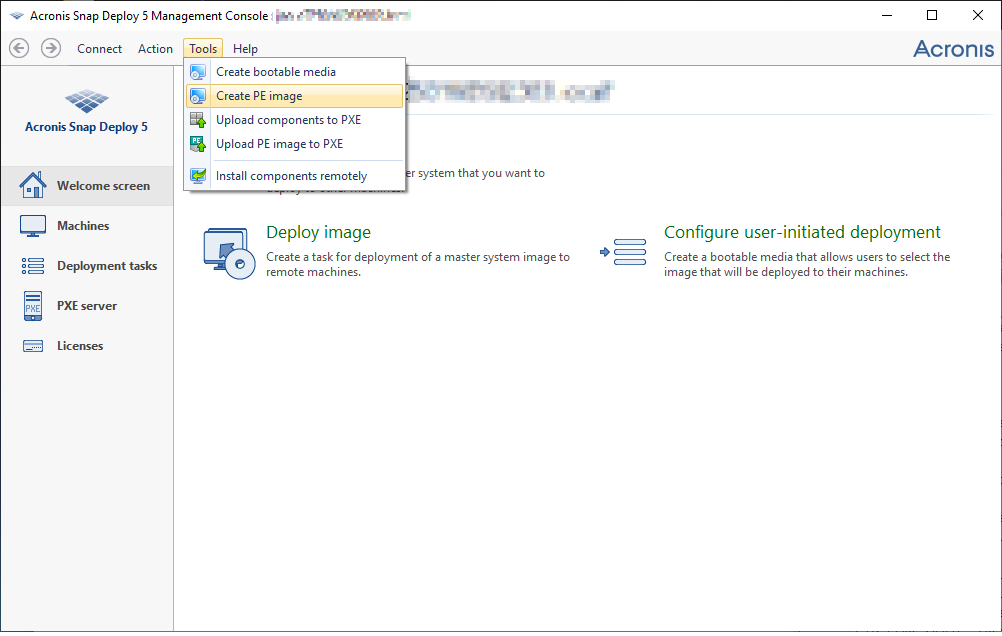Select Create bootable media menu entry
1002x636 pixels.
coord(276,72)
